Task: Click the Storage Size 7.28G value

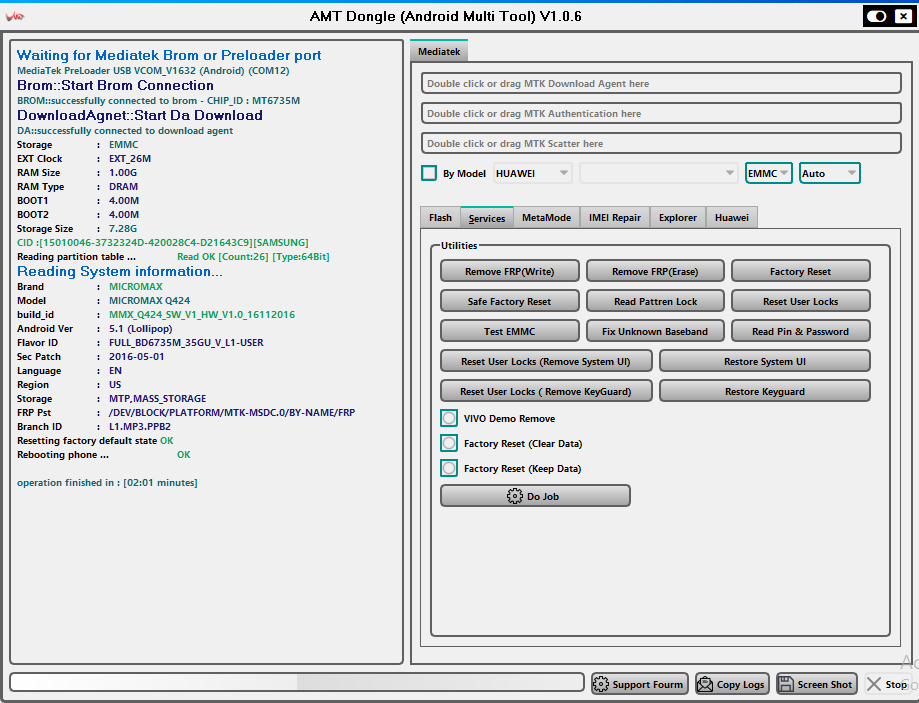Action: pyautogui.click(x=123, y=228)
